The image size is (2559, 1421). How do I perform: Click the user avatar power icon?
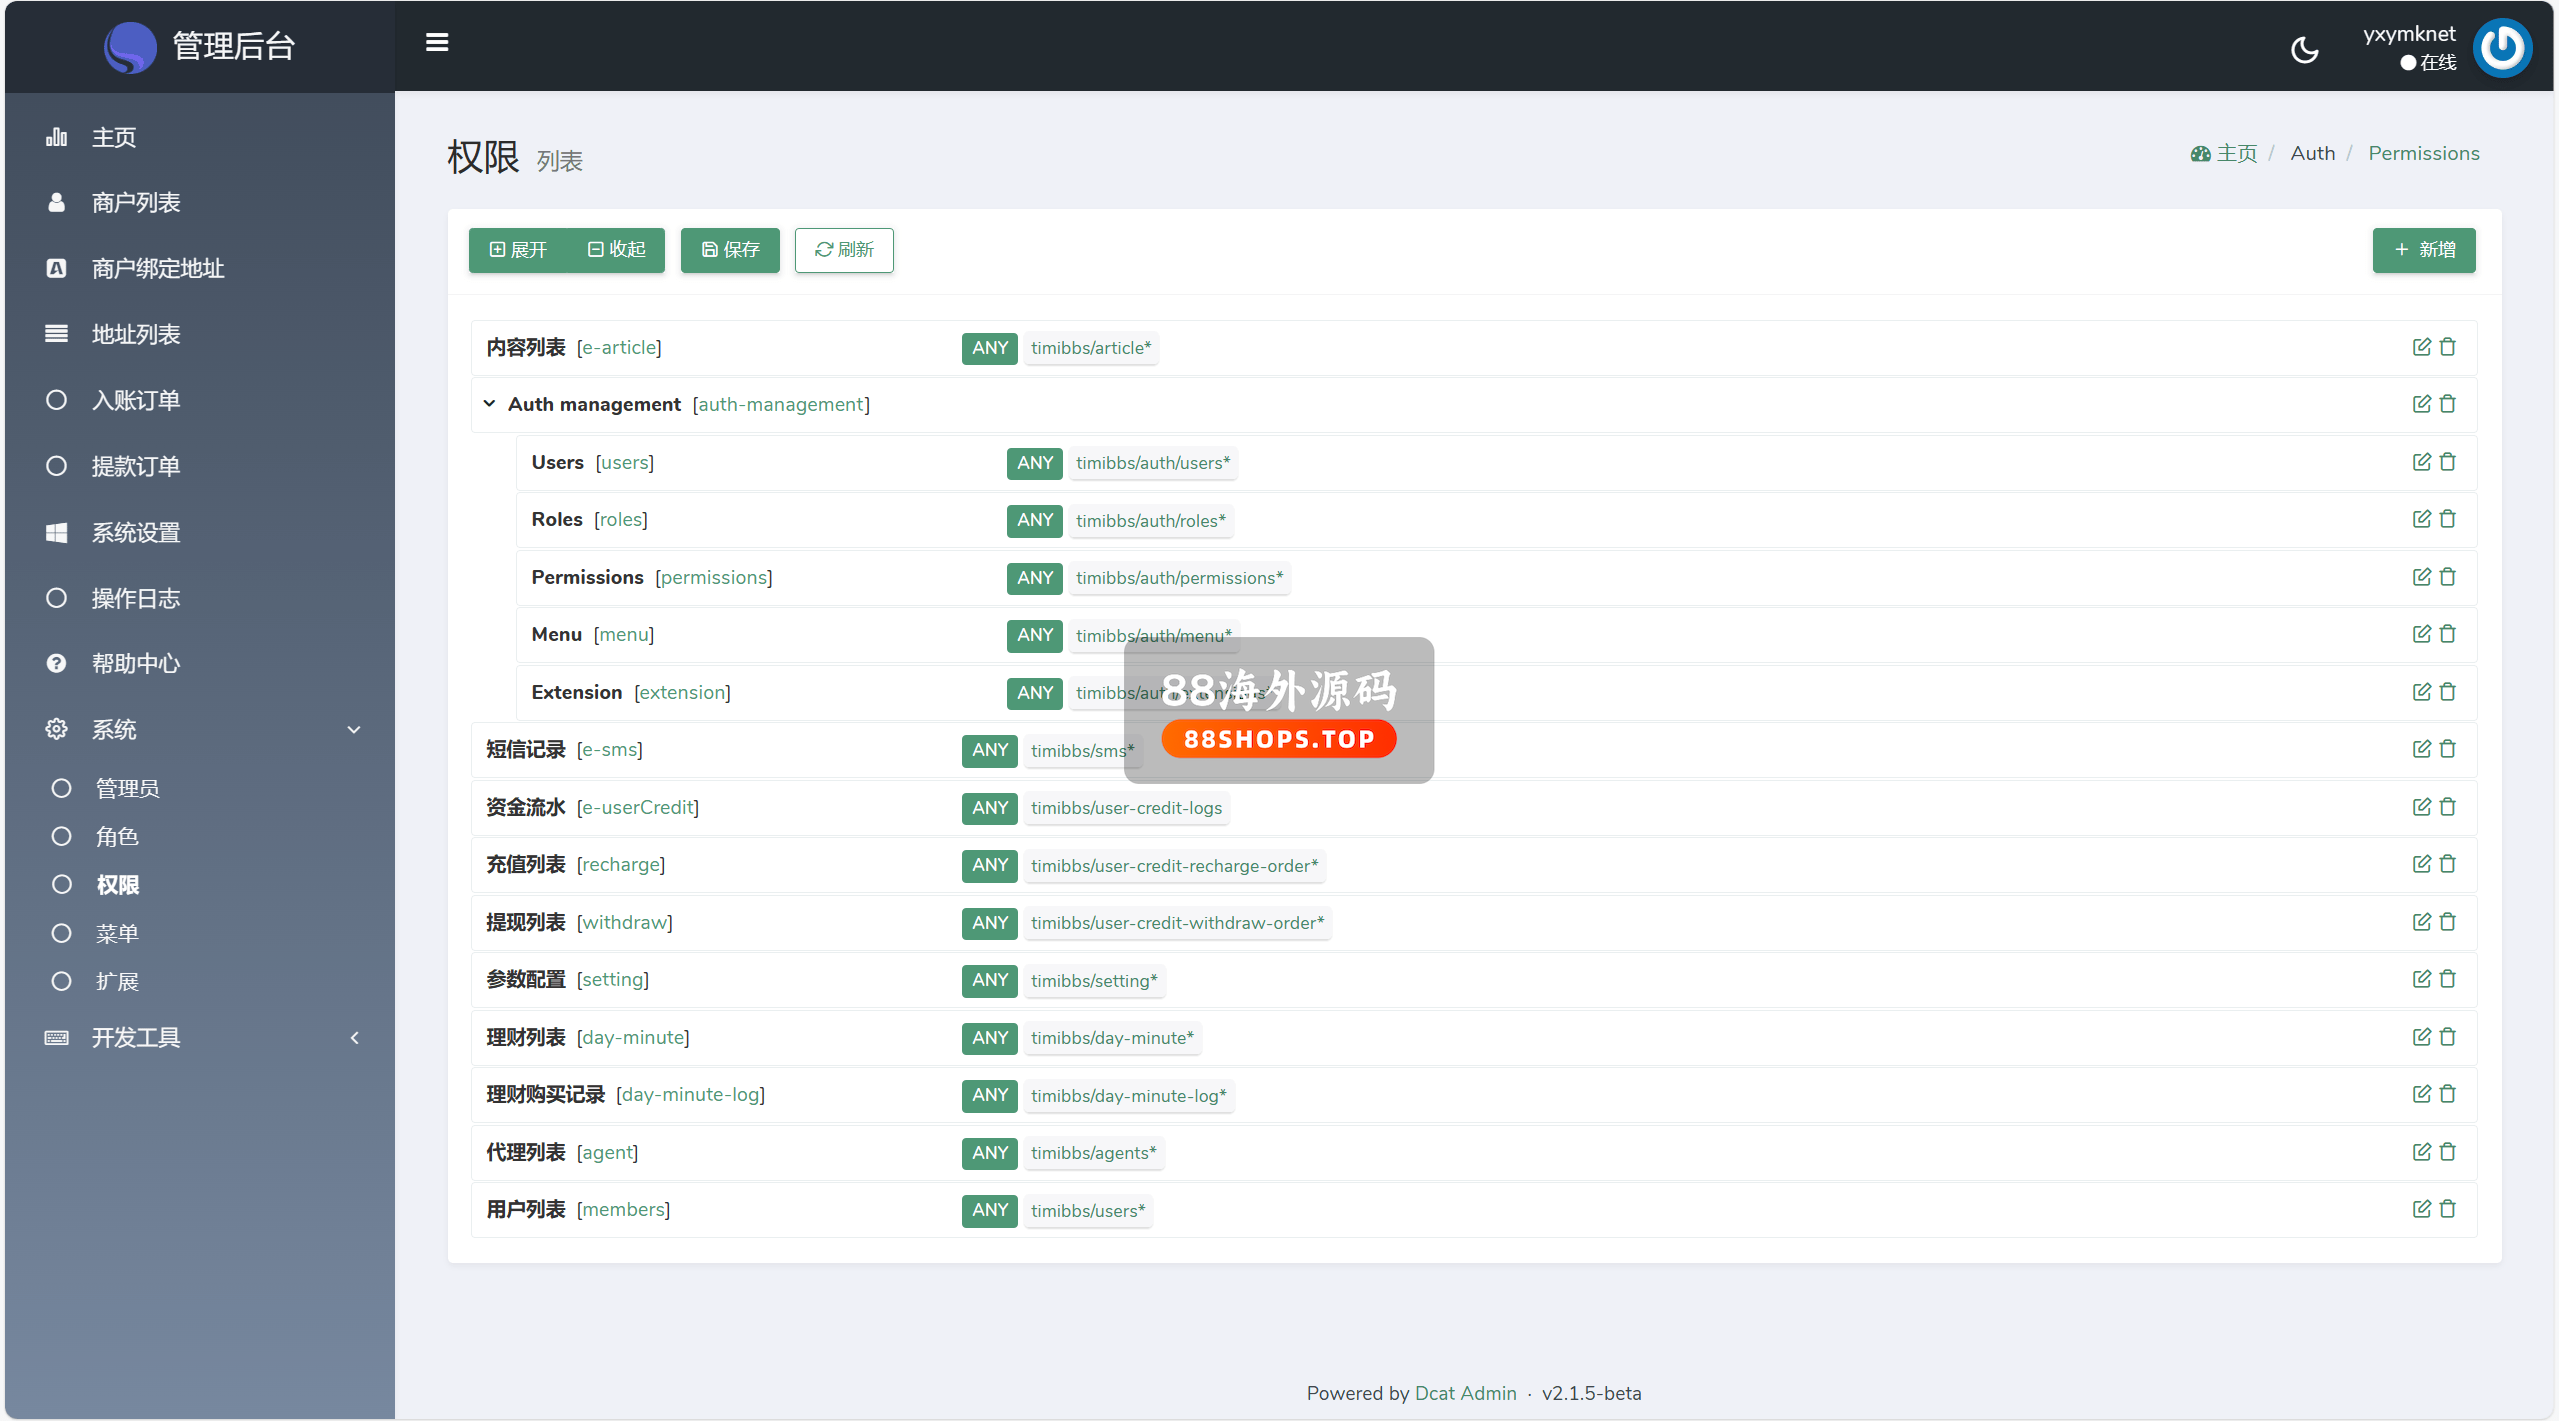(x=2502, y=47)
